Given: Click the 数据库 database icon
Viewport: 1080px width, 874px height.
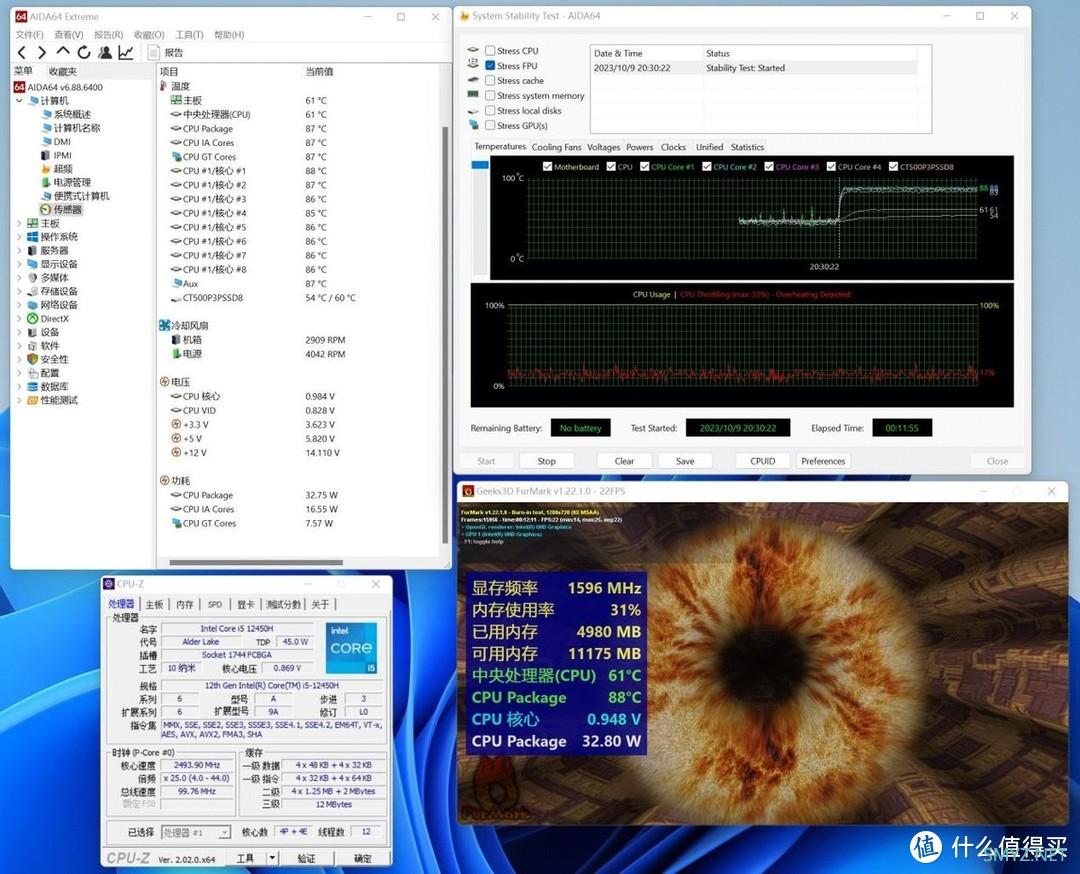Looking at the screenshot, I should pos(32,387).
